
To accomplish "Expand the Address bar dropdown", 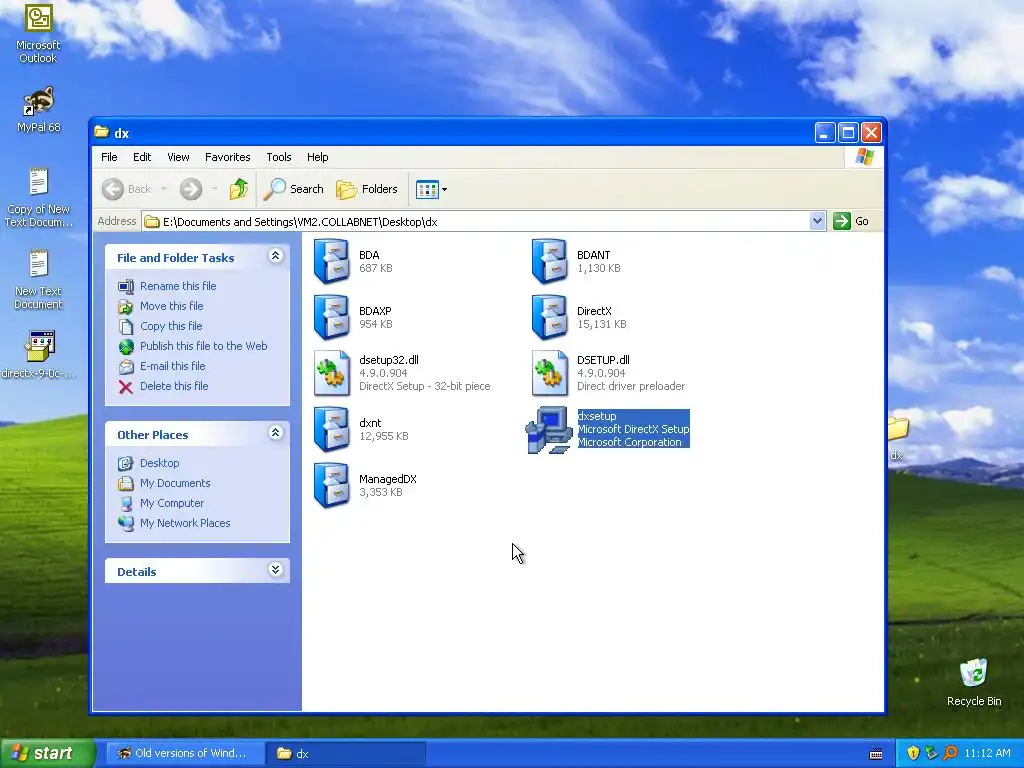I will point(817,221).
